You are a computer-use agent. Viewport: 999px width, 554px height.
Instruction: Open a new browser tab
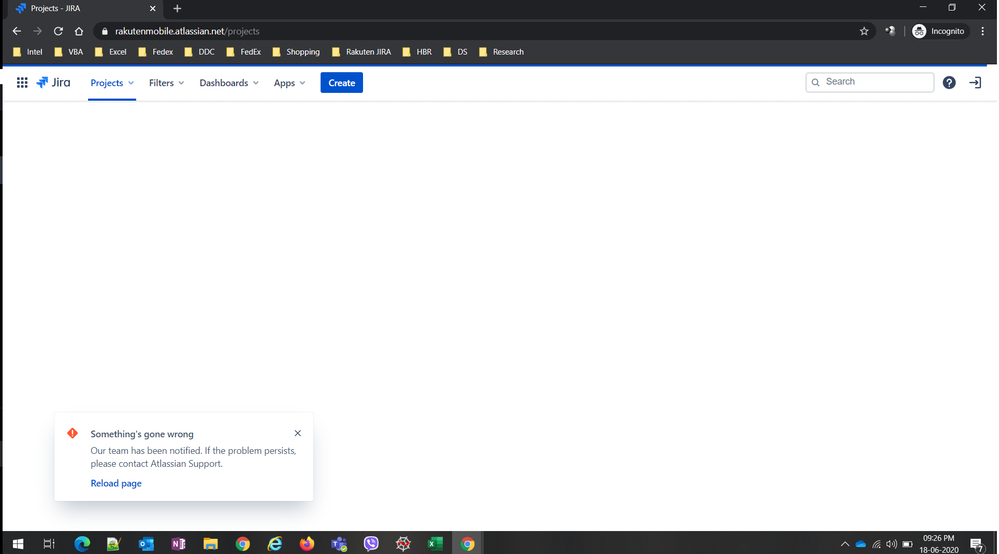click(177, 8)
